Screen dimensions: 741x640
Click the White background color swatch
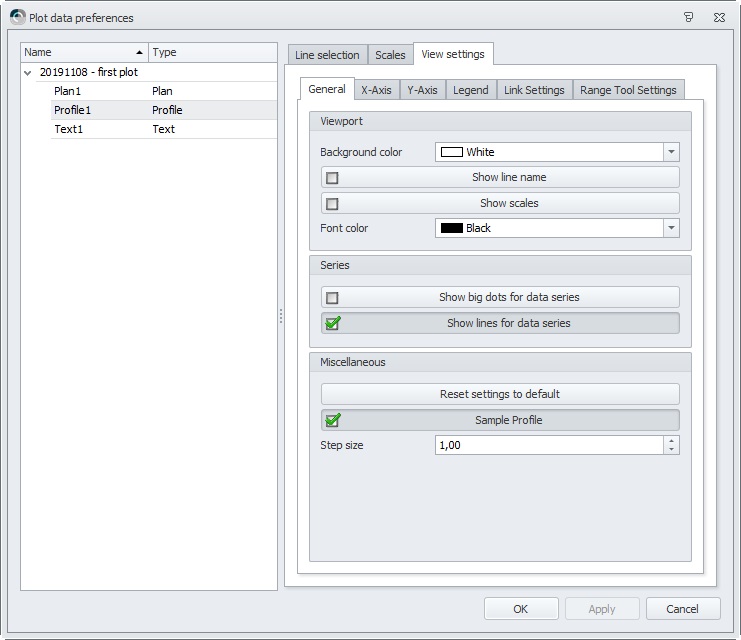click(x=451, y=152)
